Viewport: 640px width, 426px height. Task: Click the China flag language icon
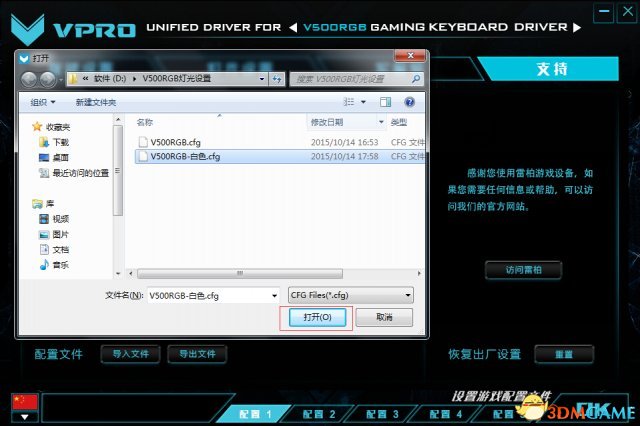pyautogui.click(x=24, y=402)
